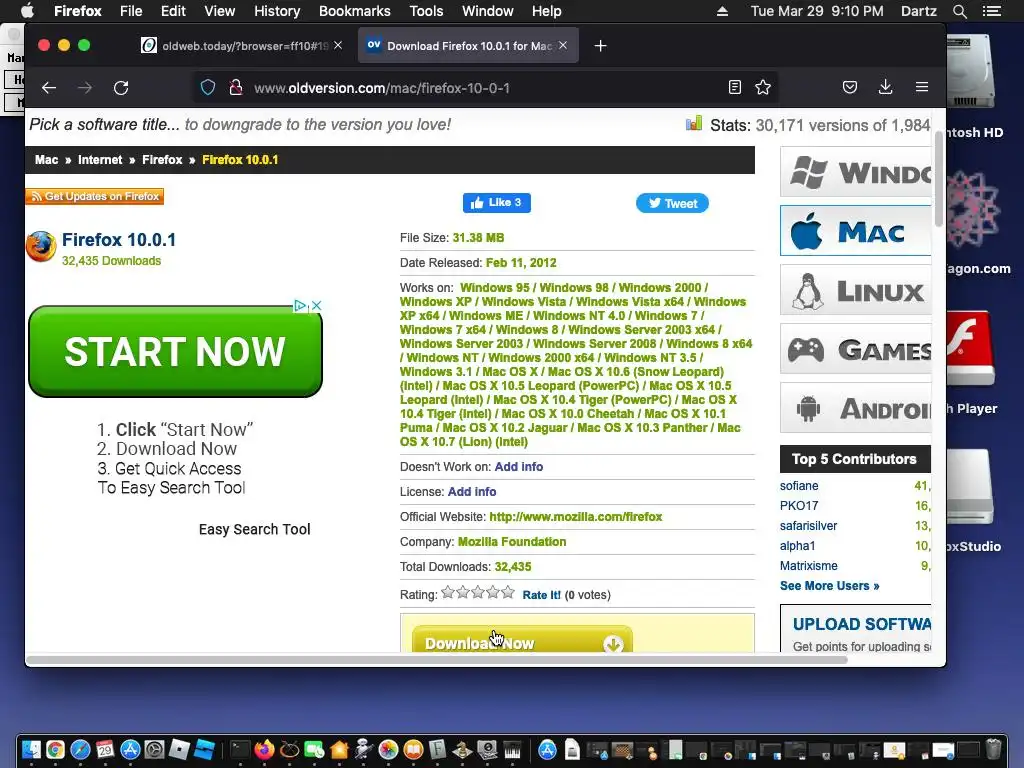Click the vertical scrollbar thumb
The height and width of the screenshot is (768, 1024).
click(939, 178)
